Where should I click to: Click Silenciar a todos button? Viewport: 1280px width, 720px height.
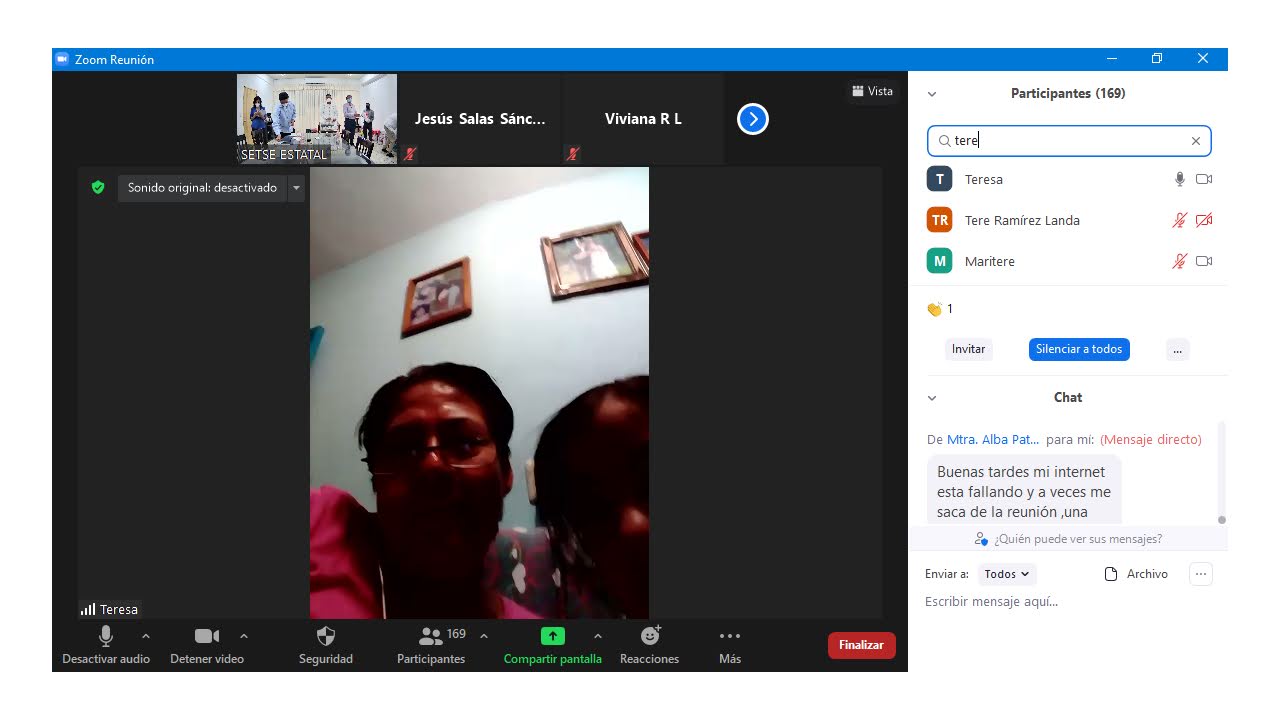[1079, 349]
